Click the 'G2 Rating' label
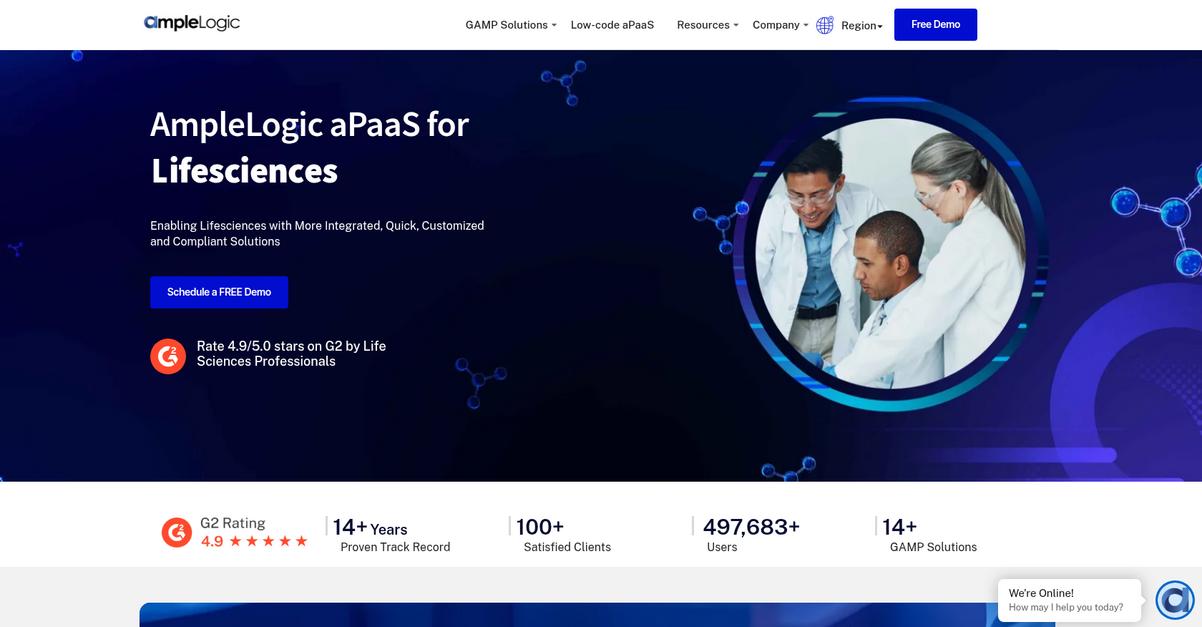 (x=233, y=523)
